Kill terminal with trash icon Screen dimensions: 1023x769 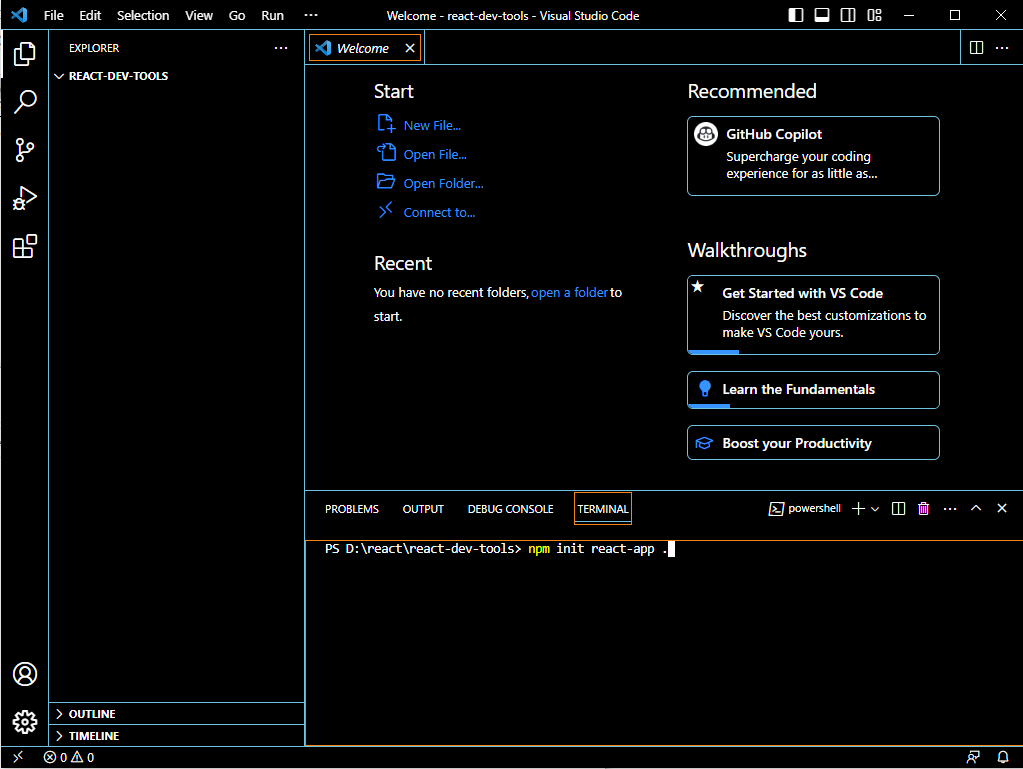923,509
